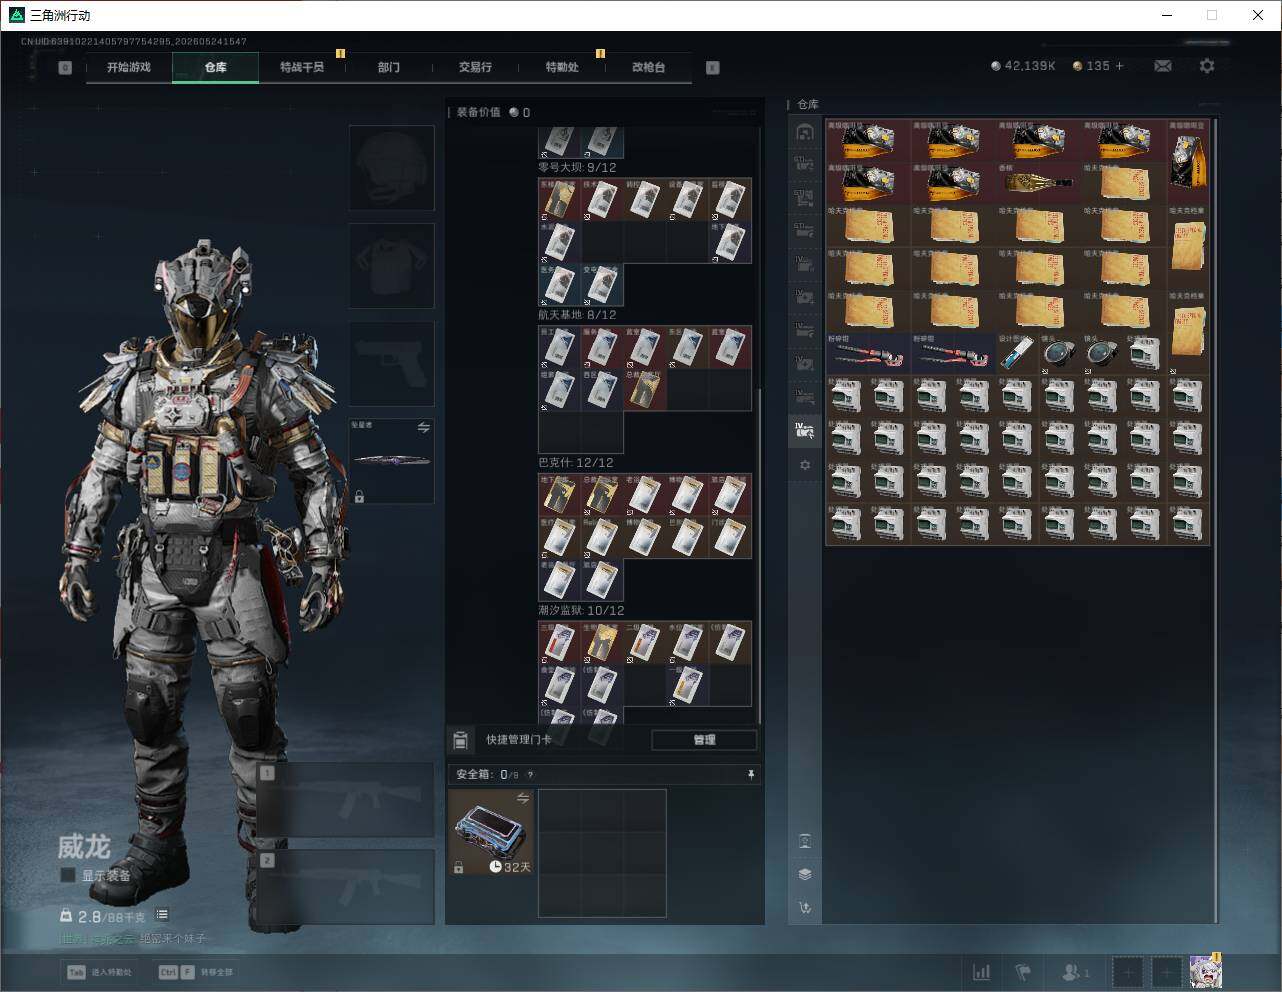This screenshot has width=1282, height=992.
Task: Click the stacked layers icon in warehouse sidebar
Action: (805, 874)
